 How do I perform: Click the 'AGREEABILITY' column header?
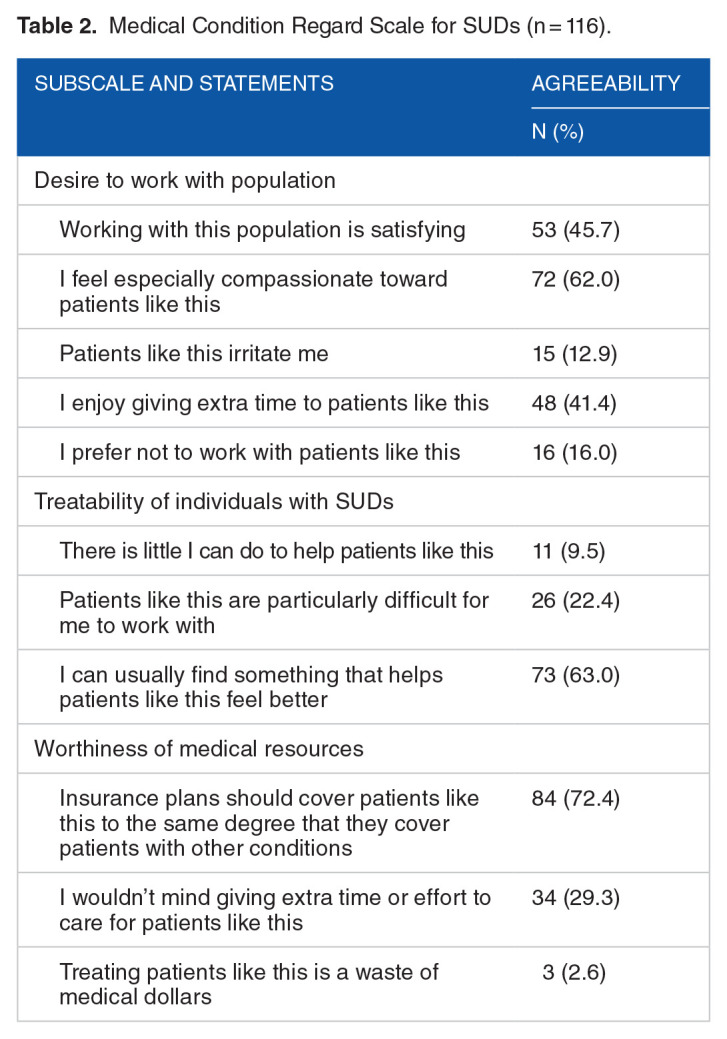[606, 83]
